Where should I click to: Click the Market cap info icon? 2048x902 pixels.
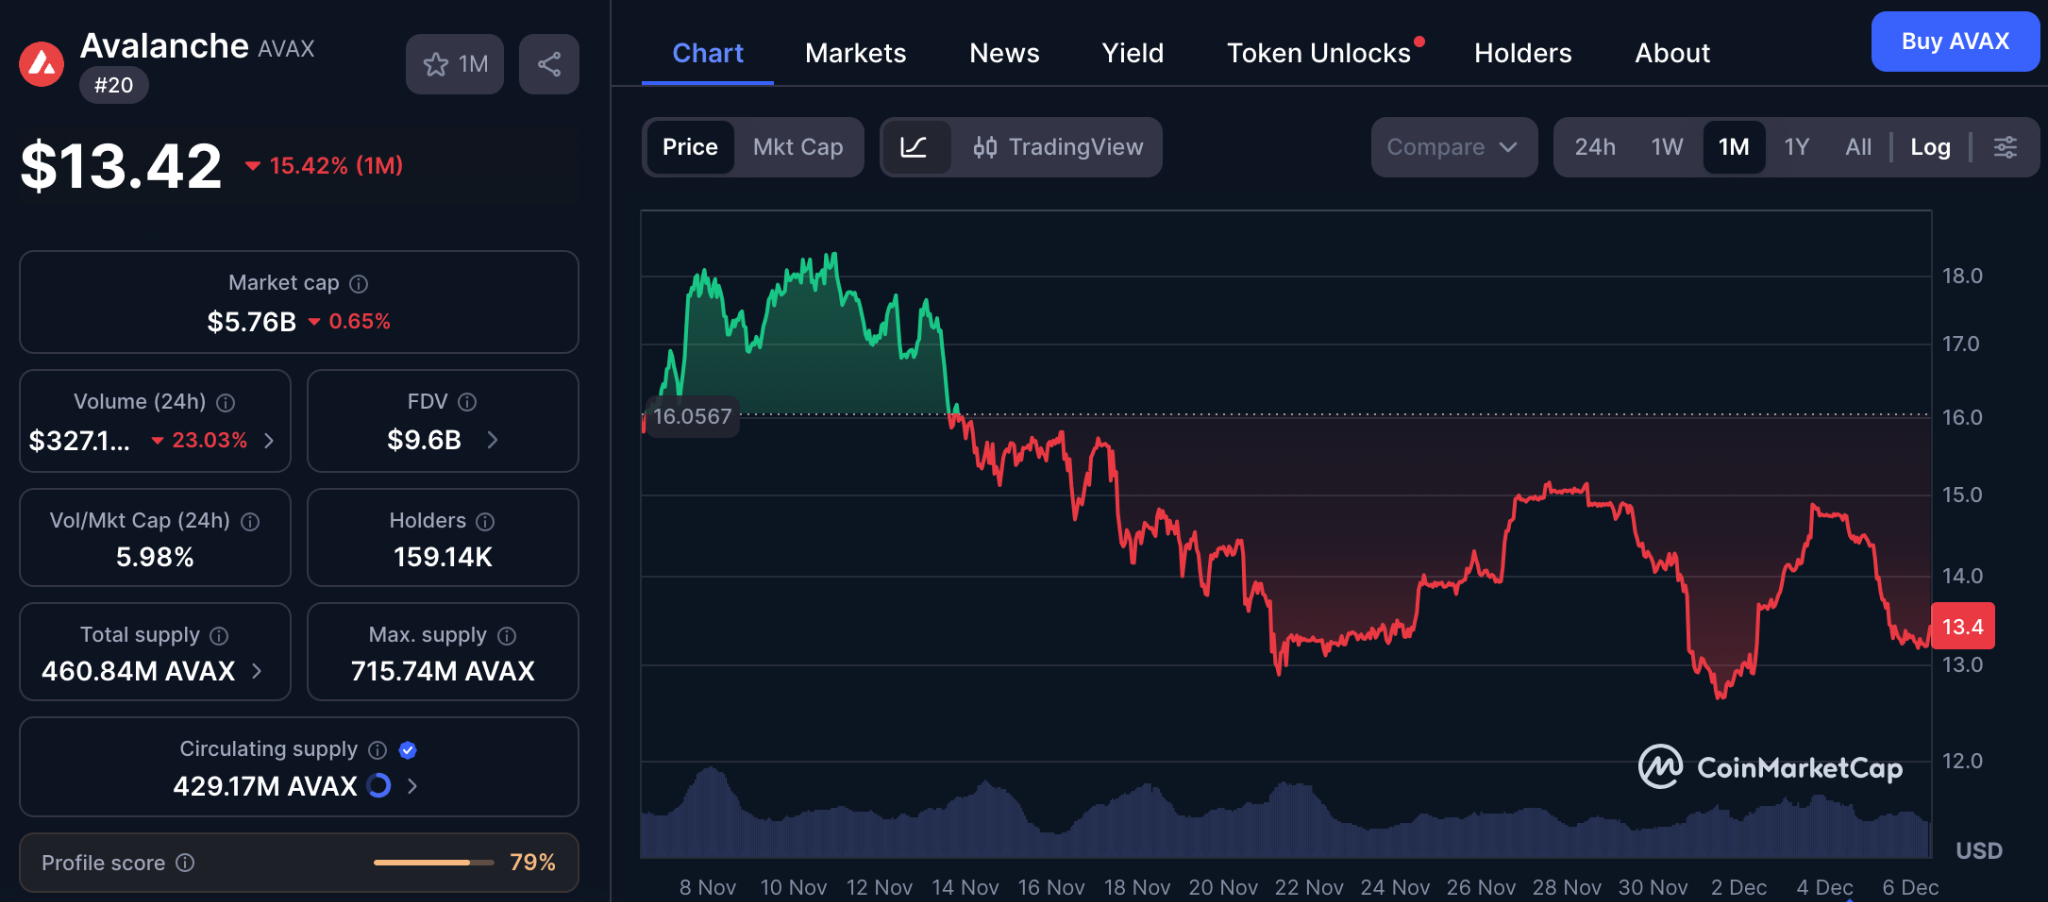(x=358, y=284)
